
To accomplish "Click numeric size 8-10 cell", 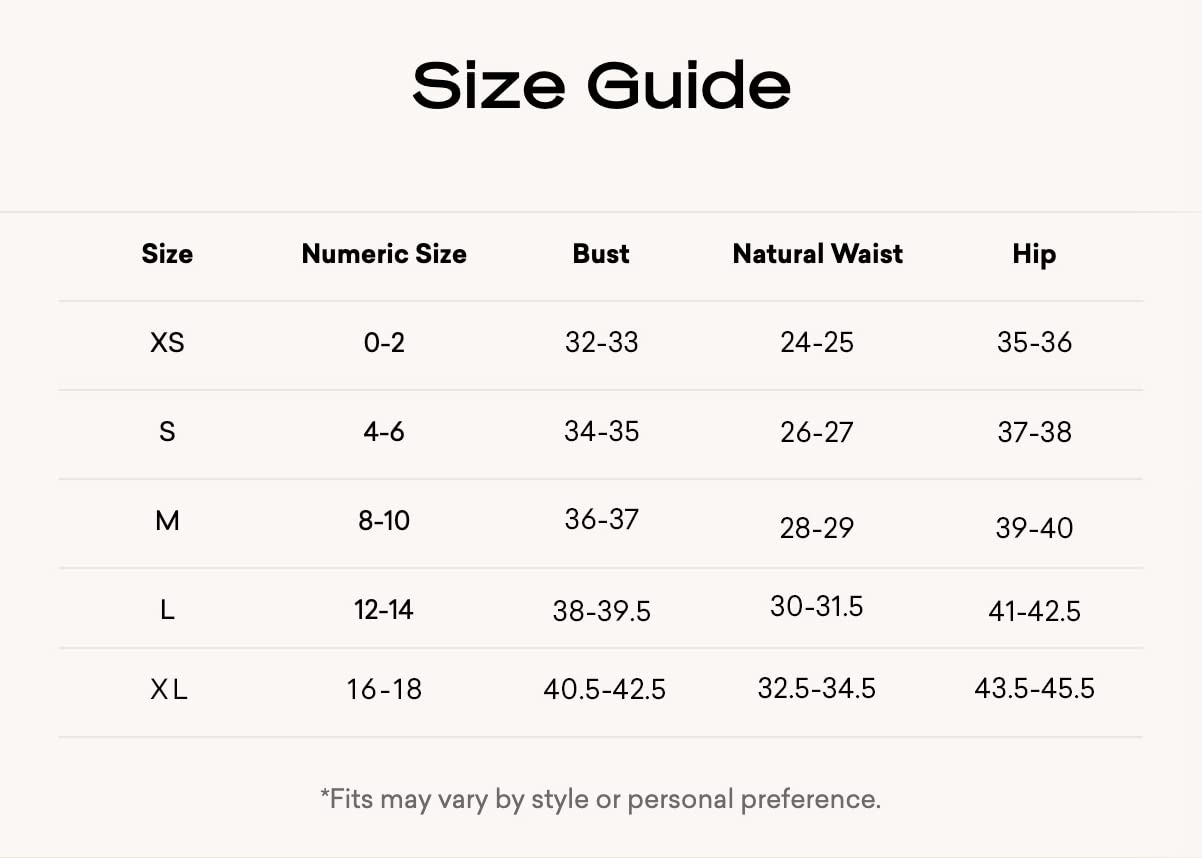I will [384, 521].
